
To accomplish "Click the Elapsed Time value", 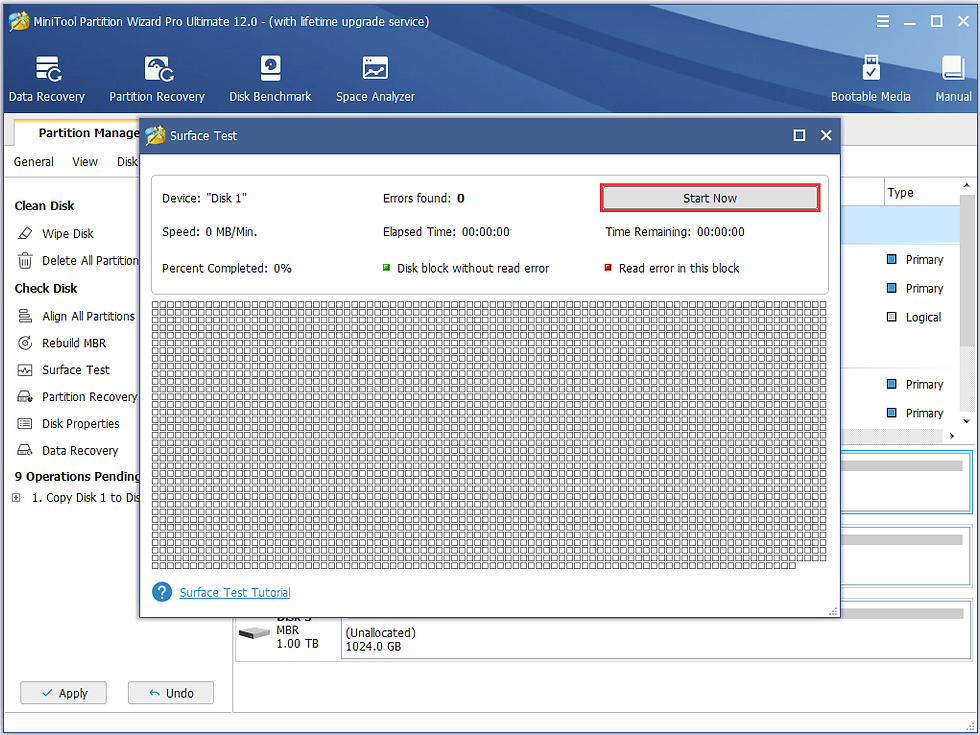I will [486, 232].
